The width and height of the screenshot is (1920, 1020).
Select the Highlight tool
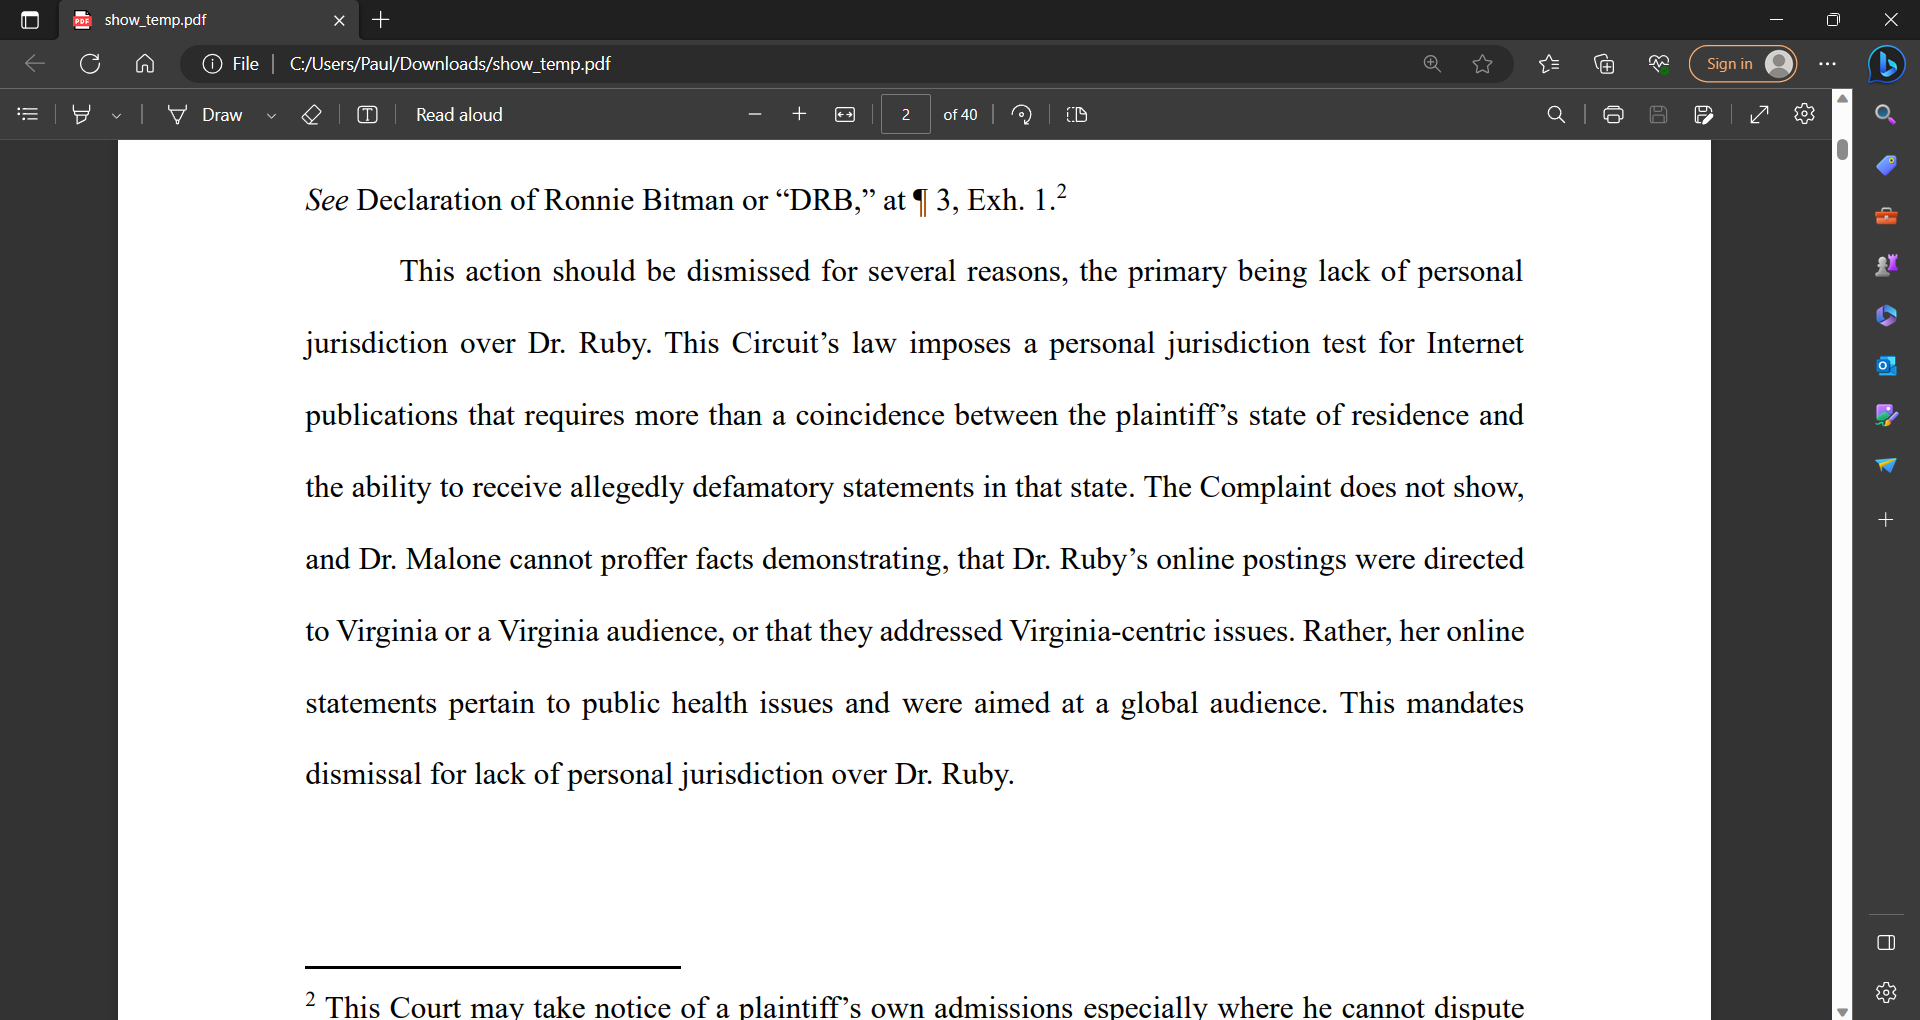(82, 114)
